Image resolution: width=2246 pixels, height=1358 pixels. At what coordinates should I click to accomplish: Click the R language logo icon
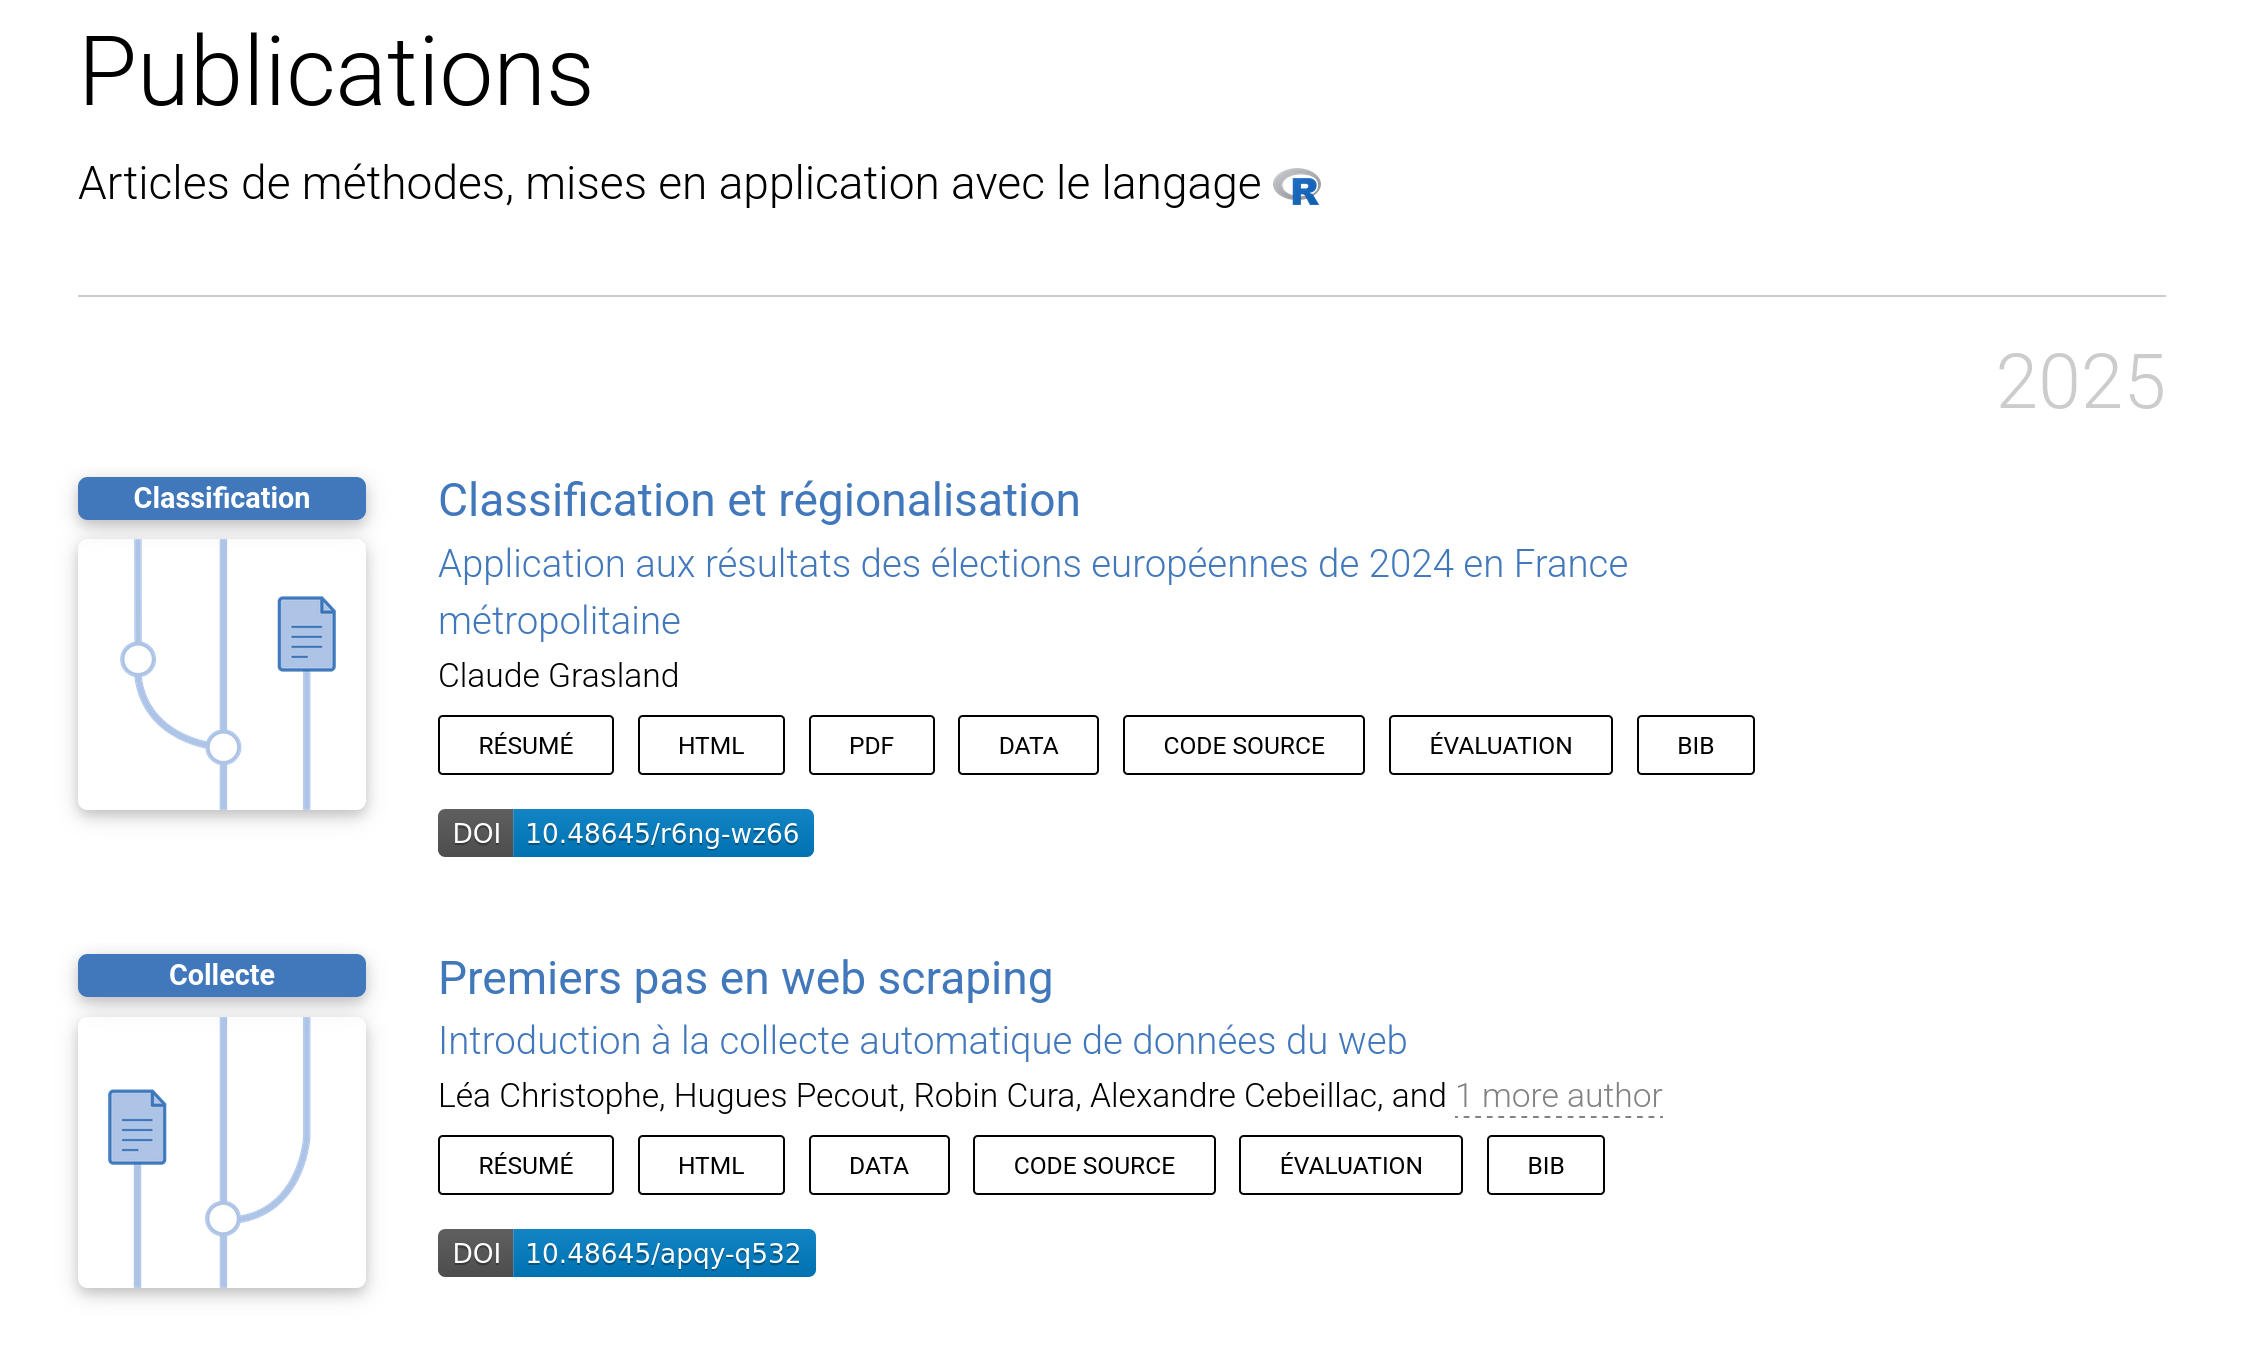(1297, 187)
